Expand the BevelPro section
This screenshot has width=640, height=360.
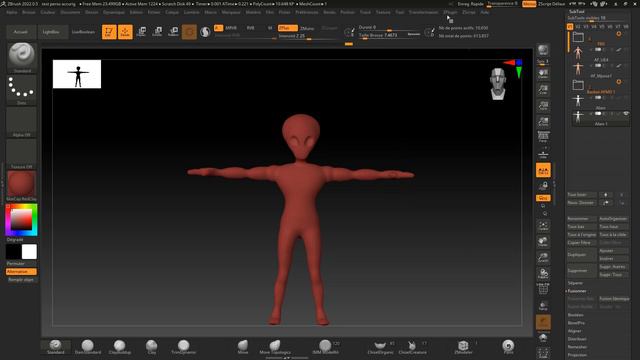click(576, 323)
